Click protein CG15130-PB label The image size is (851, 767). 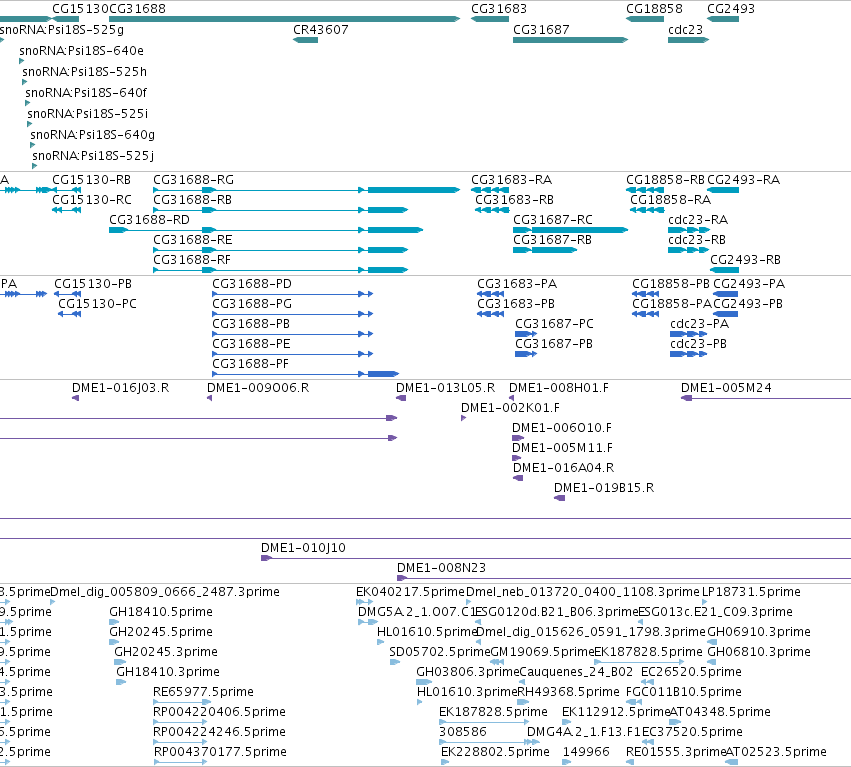[93, 284]
